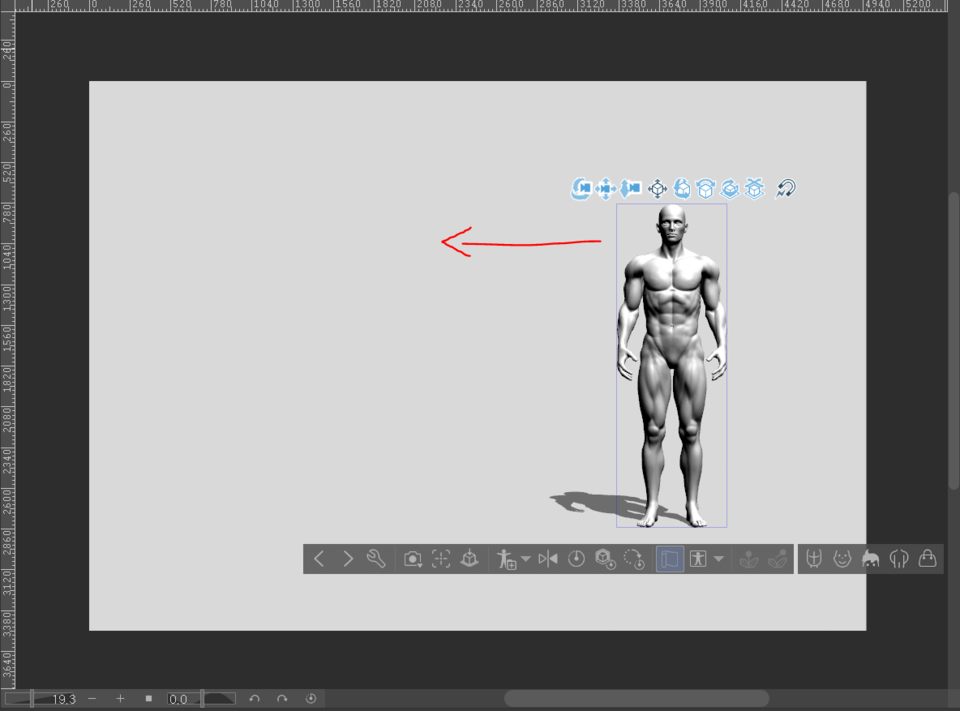
Task: Click the fit to screen square button
Action: pyautogui.click(x=148, y=699)
